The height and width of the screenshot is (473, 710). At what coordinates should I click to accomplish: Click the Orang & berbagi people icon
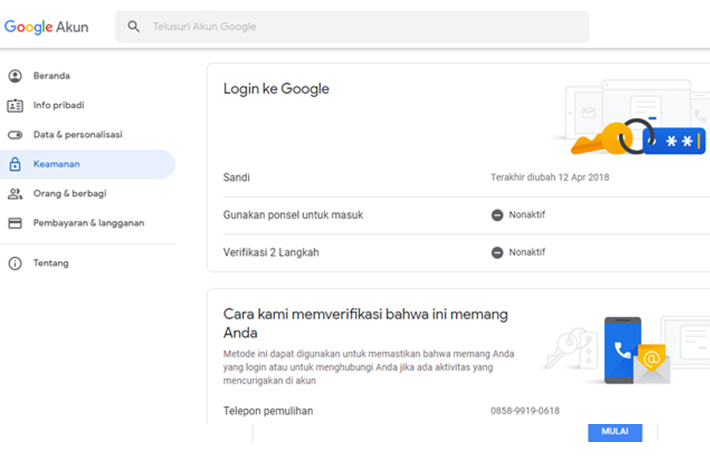tap(15, 194)
